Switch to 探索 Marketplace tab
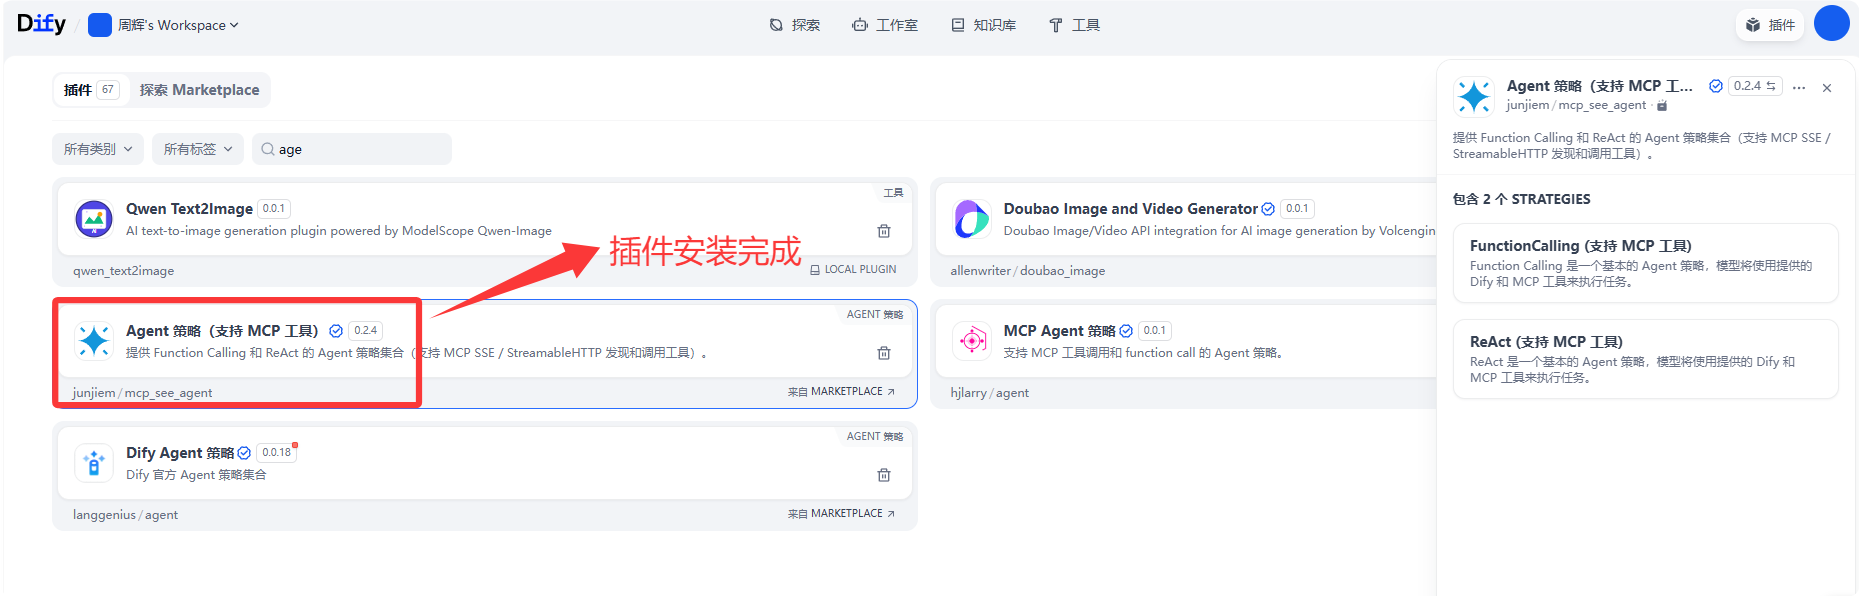This screenshot has height=596, width=1859. pos(199,90)
